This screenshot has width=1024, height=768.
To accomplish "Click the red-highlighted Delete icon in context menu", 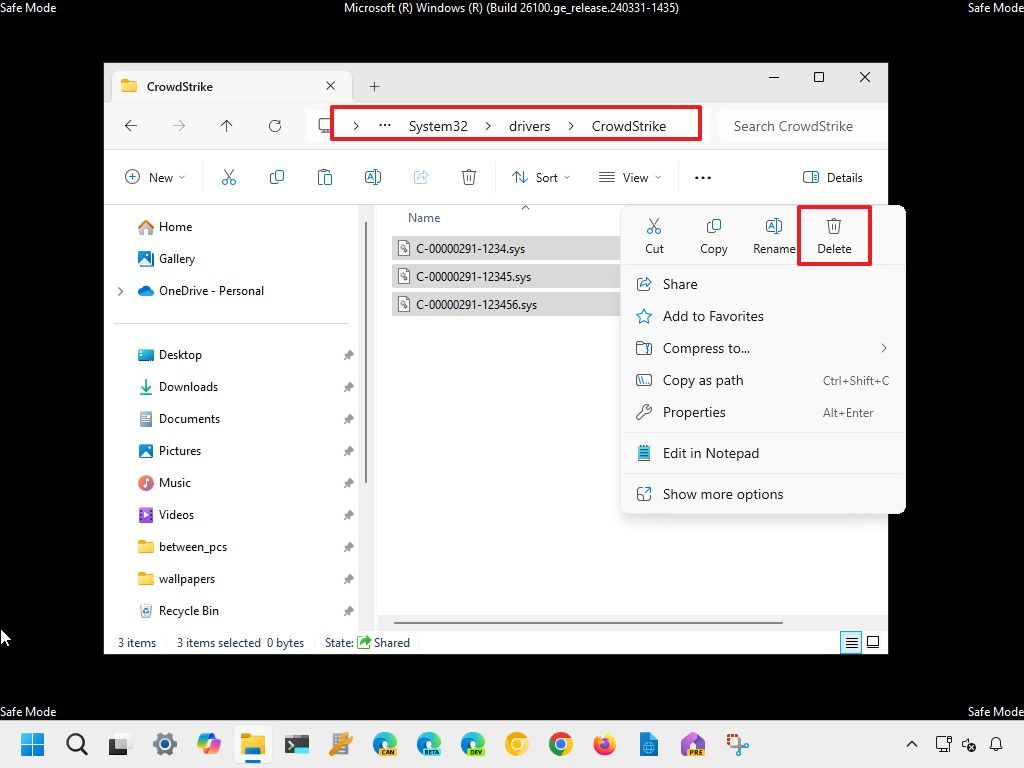I will (x=833, y=235).
